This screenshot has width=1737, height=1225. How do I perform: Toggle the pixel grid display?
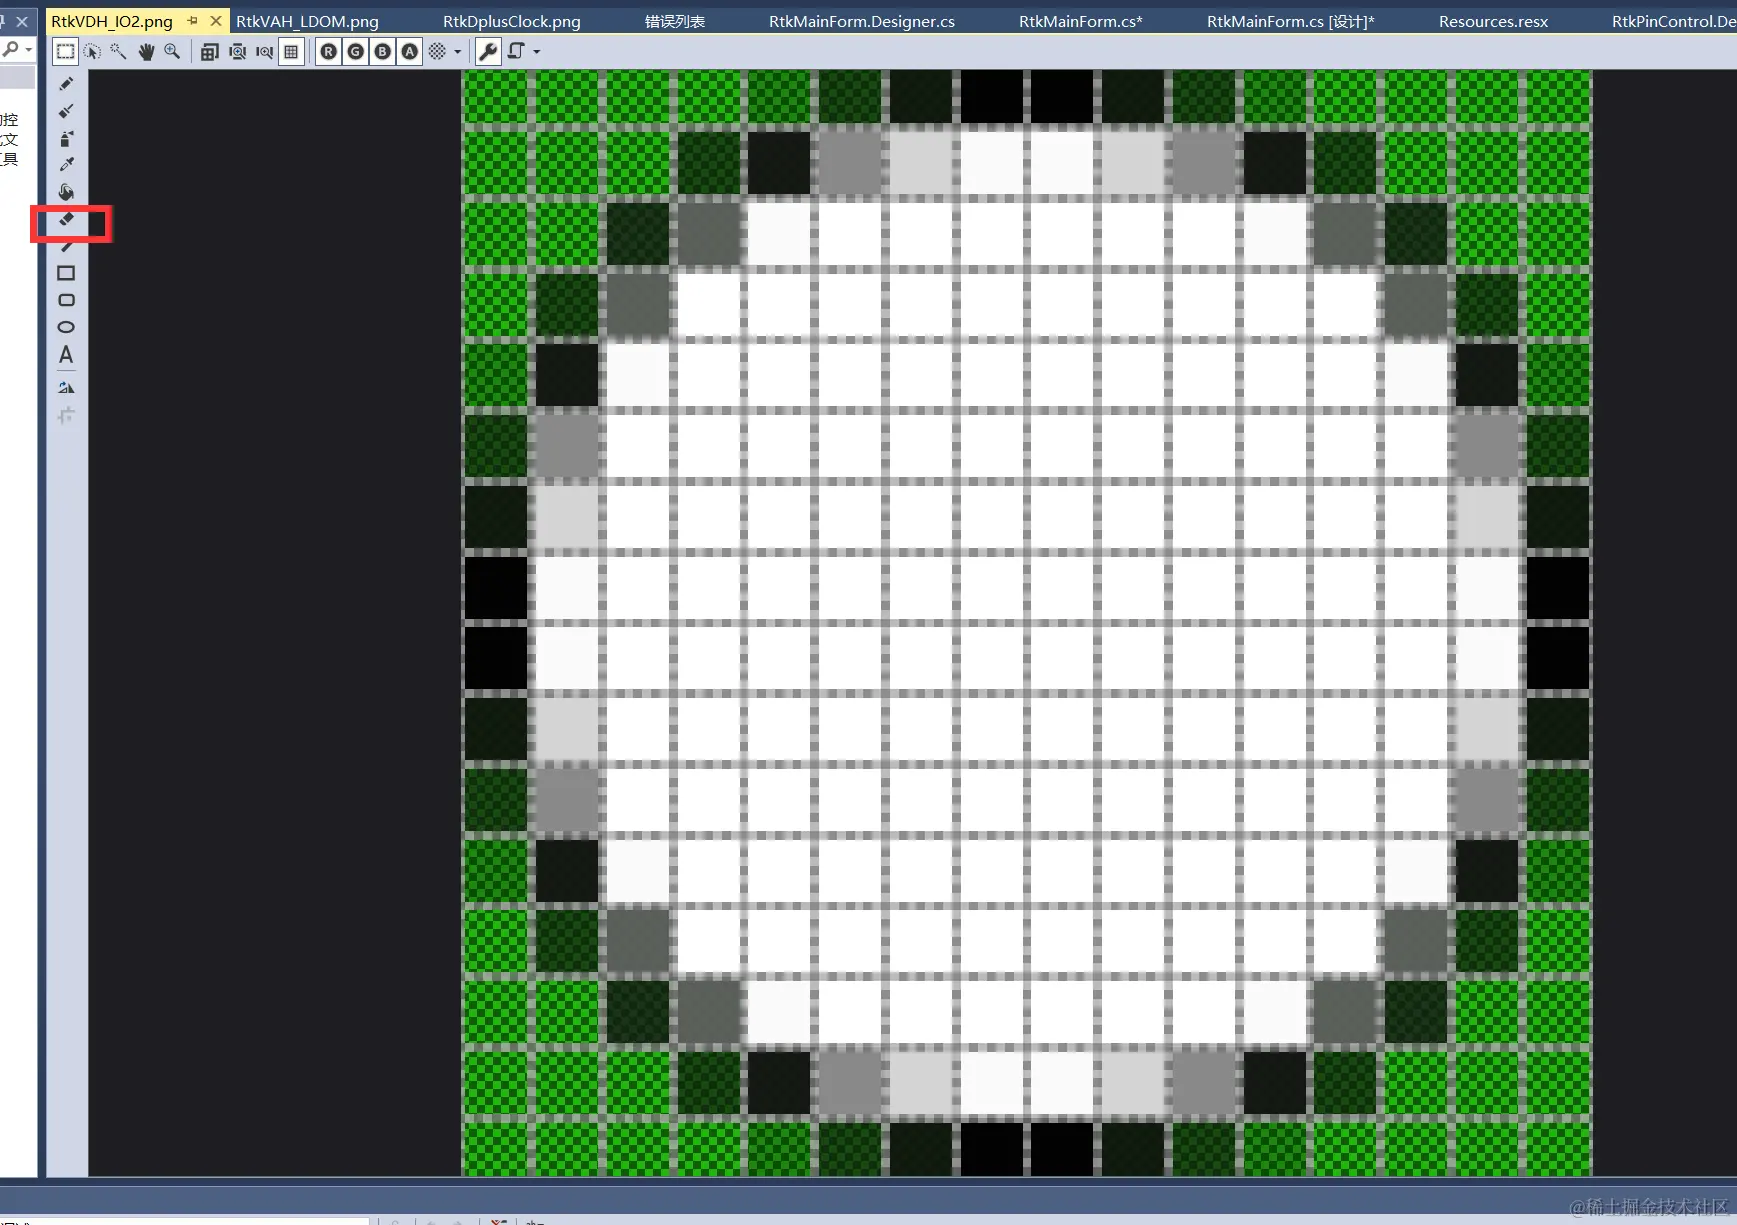click(x=291, y=52)
